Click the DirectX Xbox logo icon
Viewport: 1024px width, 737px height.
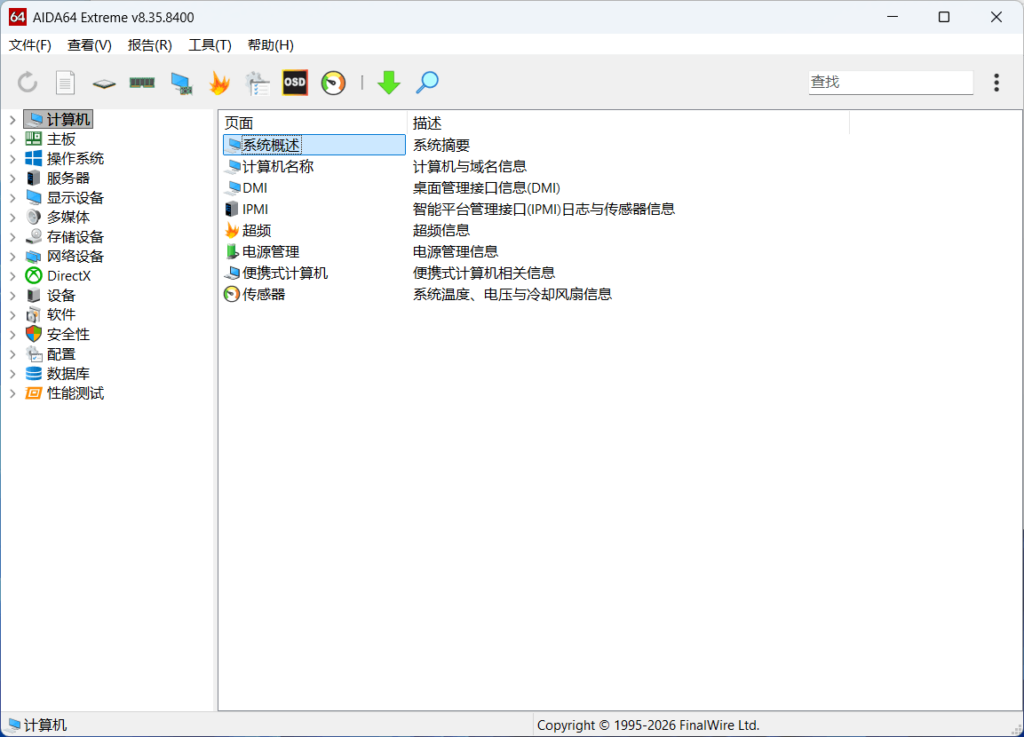pos(33,276)
